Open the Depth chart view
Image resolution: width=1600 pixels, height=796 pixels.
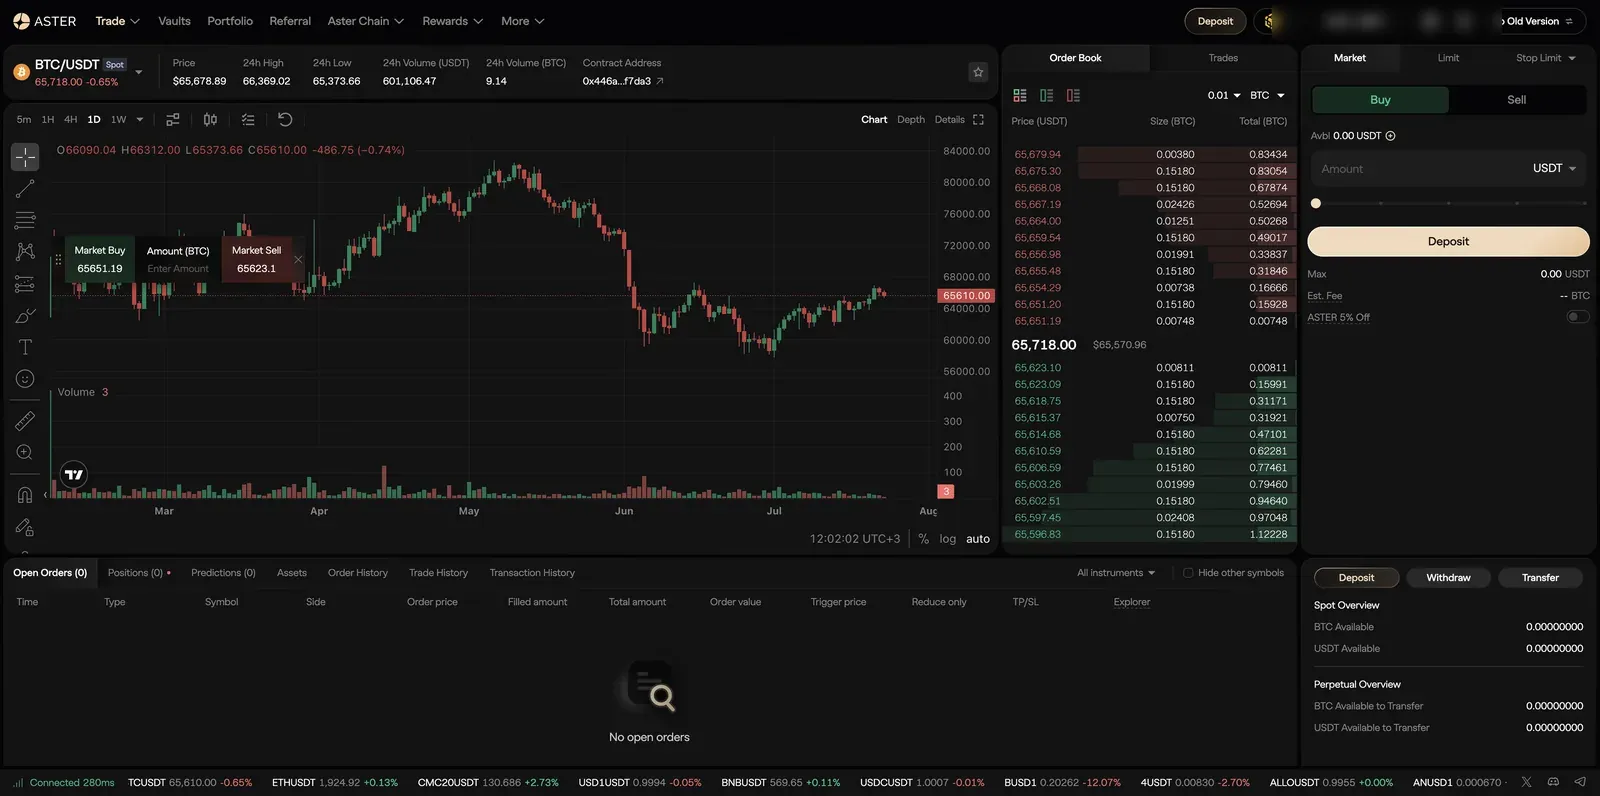click(911, 120)
